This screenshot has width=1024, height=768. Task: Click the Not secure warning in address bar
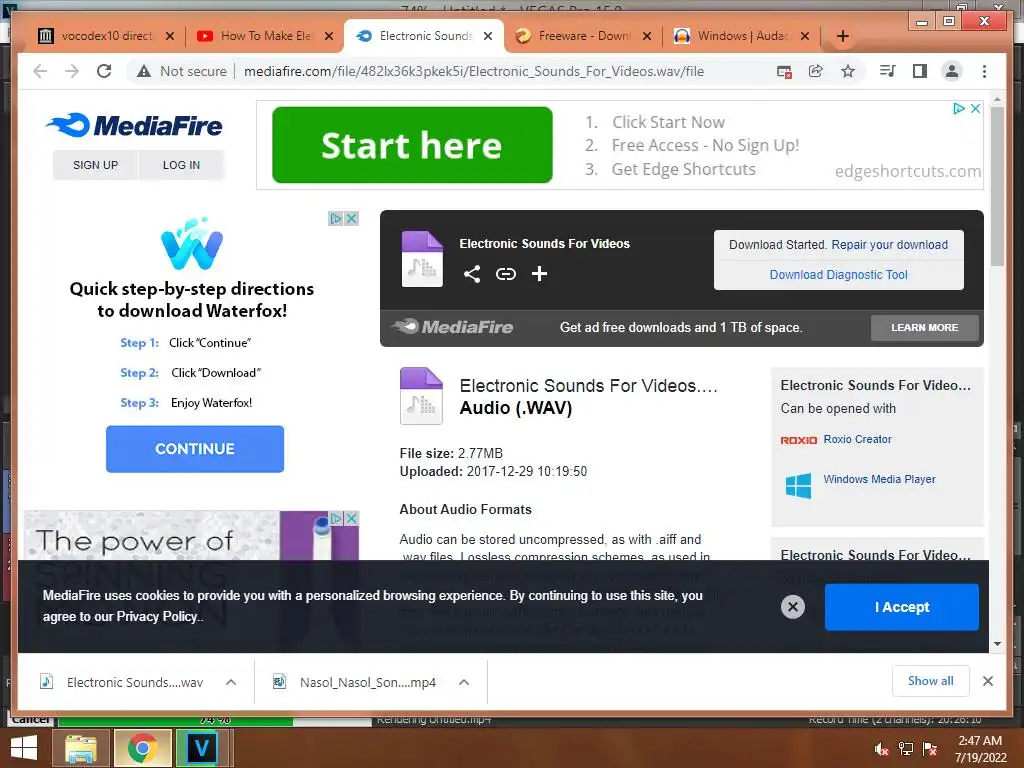(x=182, y=71)
